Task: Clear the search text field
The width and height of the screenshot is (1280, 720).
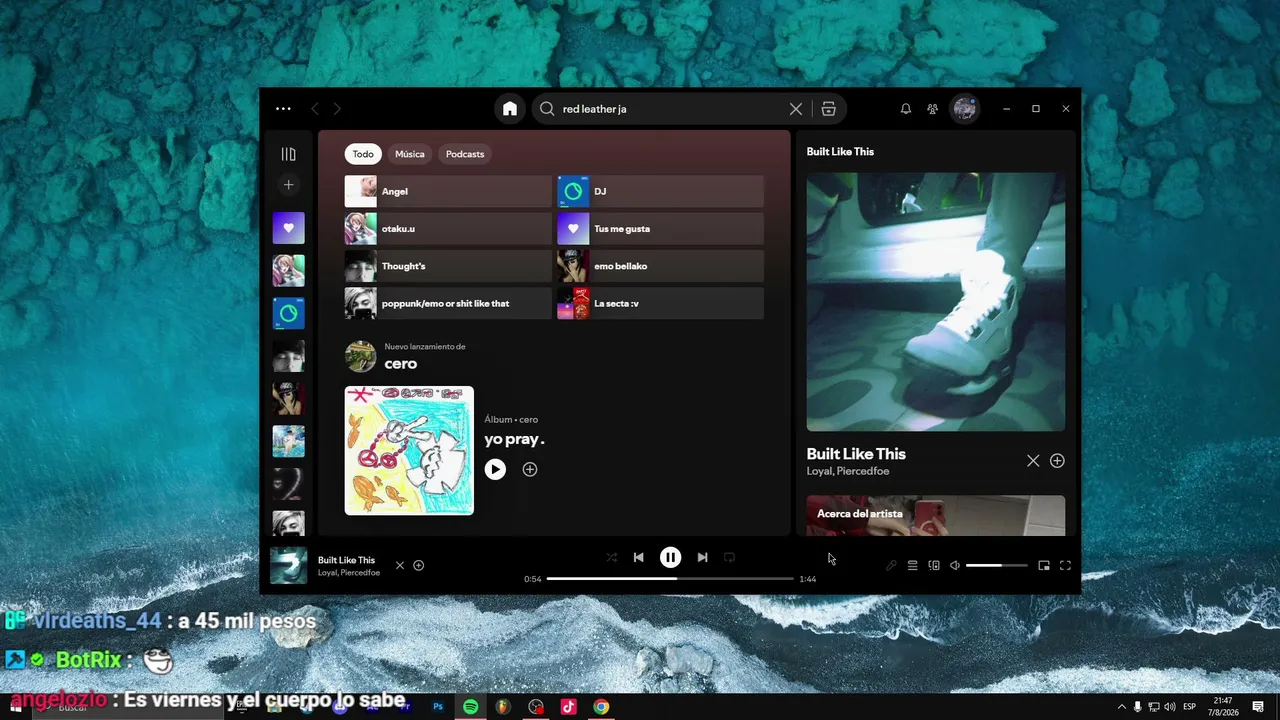Action: 795,109
